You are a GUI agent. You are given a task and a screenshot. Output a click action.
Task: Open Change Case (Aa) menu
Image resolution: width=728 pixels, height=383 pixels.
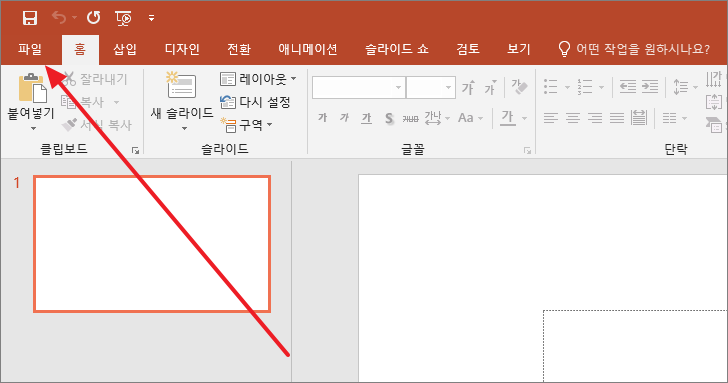[470, 118]
